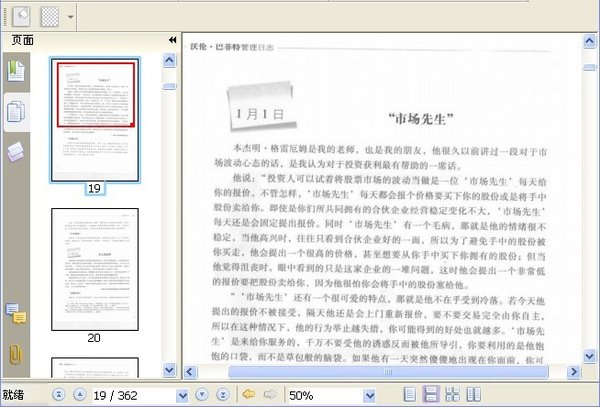
Task: Open the Bookmarks sidebar panel
Action: [16, 71]
